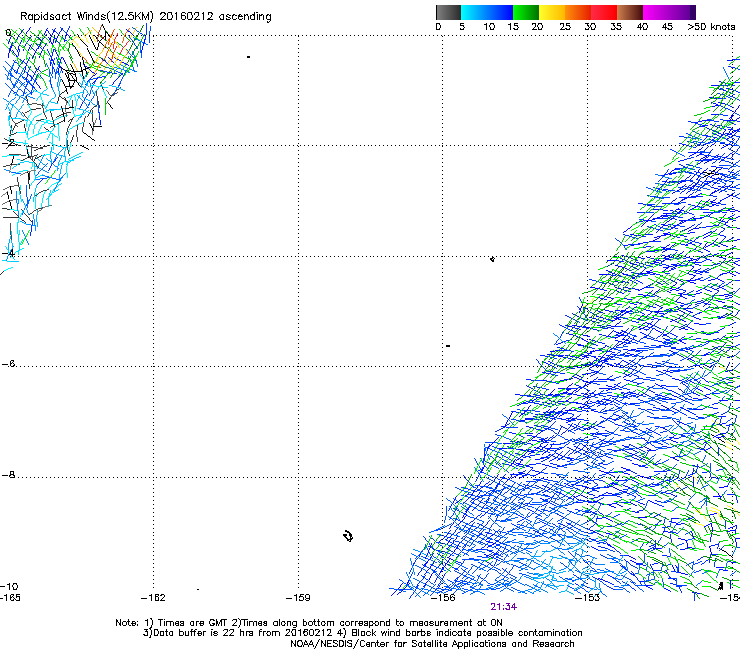740x650 pixels.
Task: Click the red 30-35 knots color band
Action: click(x=604, y=12)
